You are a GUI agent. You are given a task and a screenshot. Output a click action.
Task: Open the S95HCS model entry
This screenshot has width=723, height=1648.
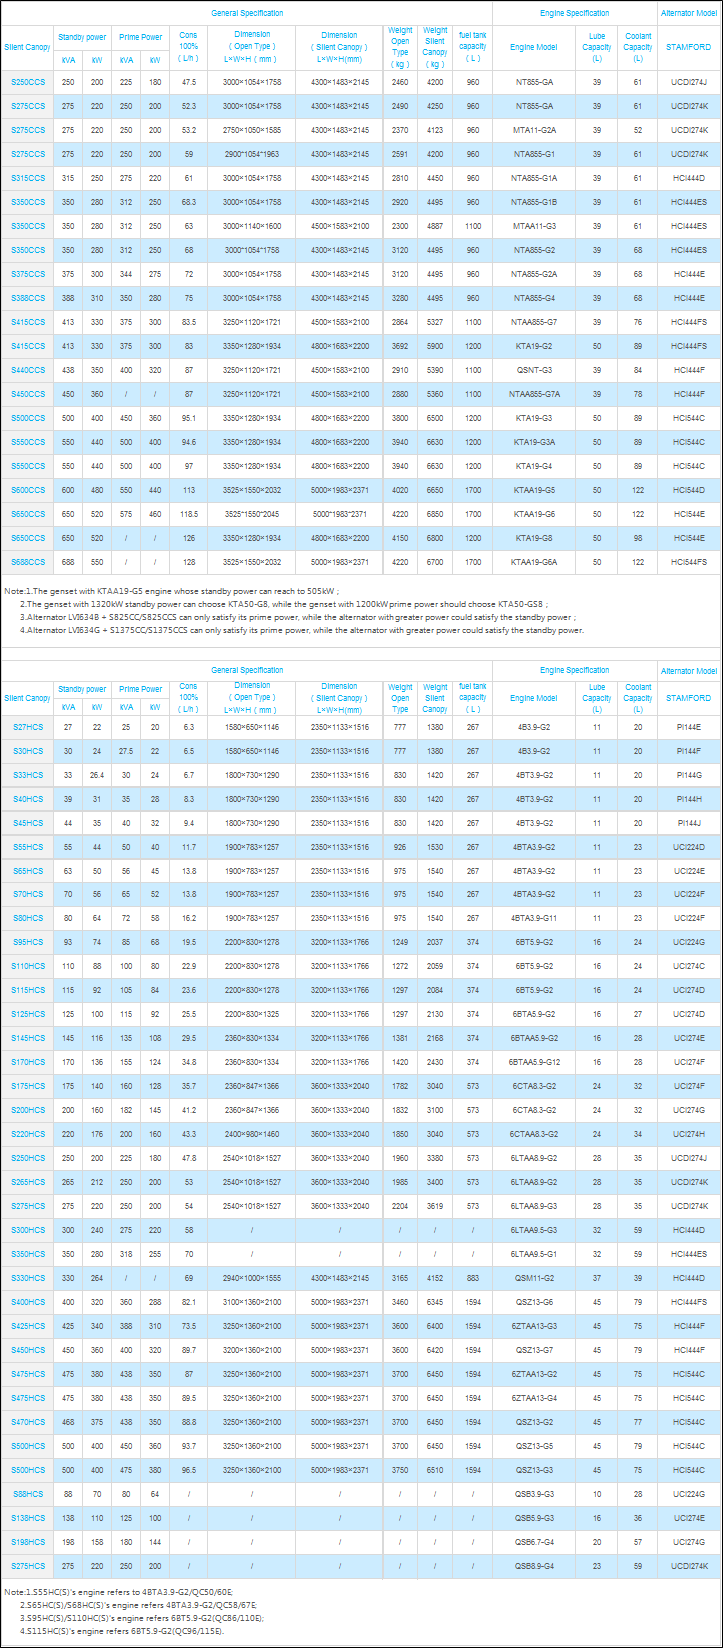(x=28, y=942)
